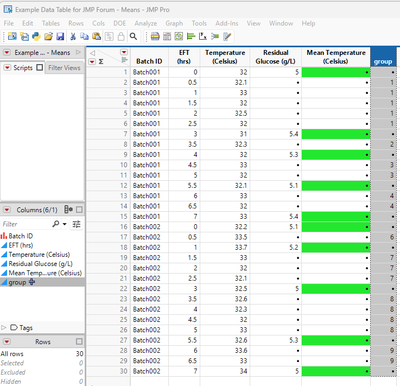400x386 pixels.
Task: Select Residual Glucose (g/L) in Columns list
Action: pos(40,264)
